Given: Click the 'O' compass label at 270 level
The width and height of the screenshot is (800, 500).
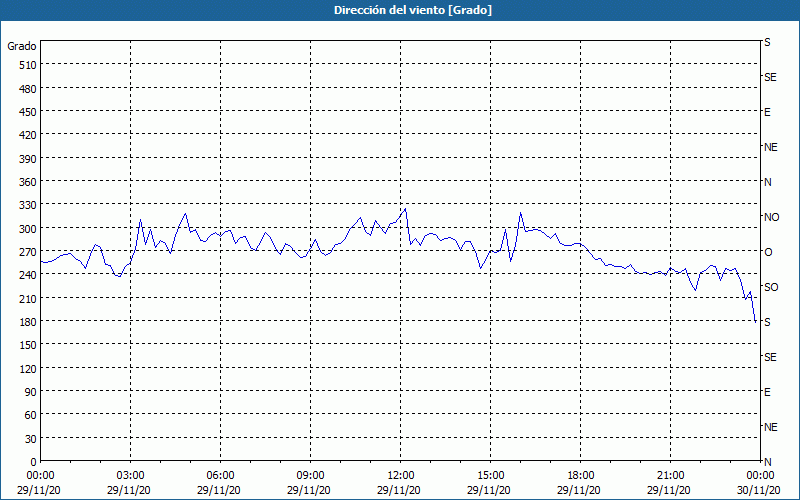Looking at the screenshot, I should [768, 252].
